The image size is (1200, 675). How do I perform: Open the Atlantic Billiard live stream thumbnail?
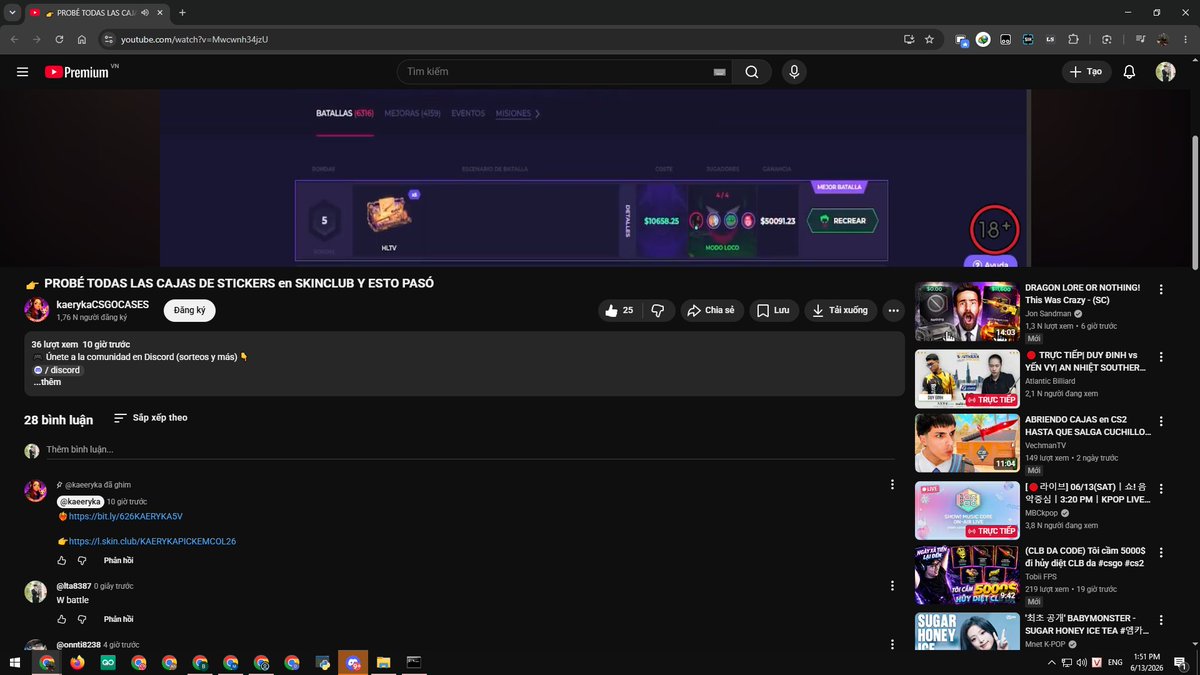(967, 377)
